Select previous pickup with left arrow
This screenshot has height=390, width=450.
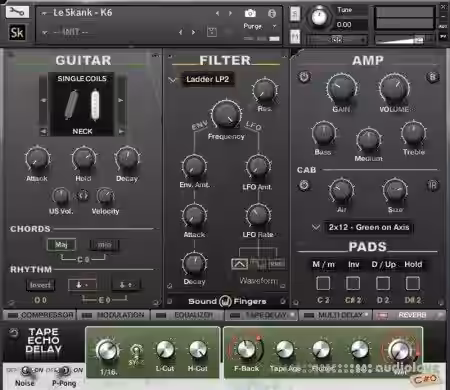point(43,100)
